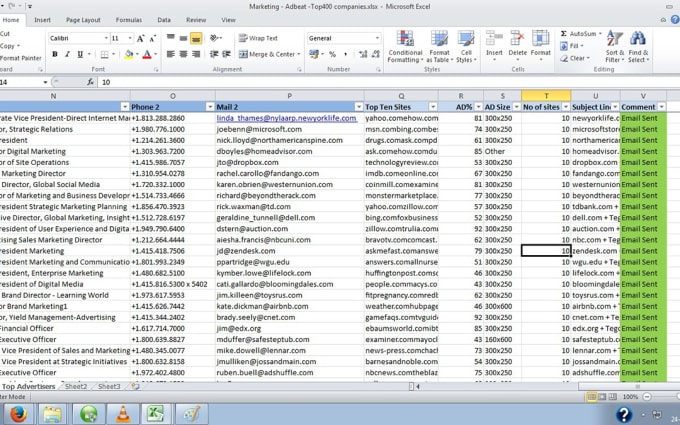Image resolution: width=680 pixels, height=425 pixels.
Task: Apply red Font Color swatch
Action: tap(147, 54)
